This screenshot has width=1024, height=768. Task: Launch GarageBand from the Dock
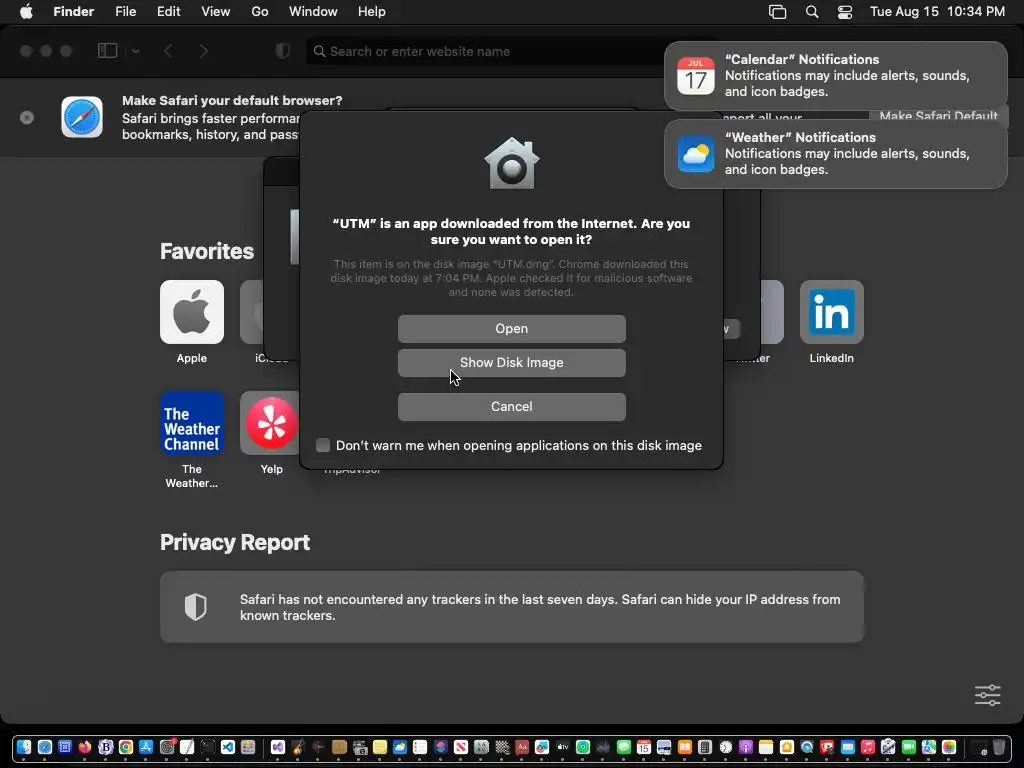[298, 747]
